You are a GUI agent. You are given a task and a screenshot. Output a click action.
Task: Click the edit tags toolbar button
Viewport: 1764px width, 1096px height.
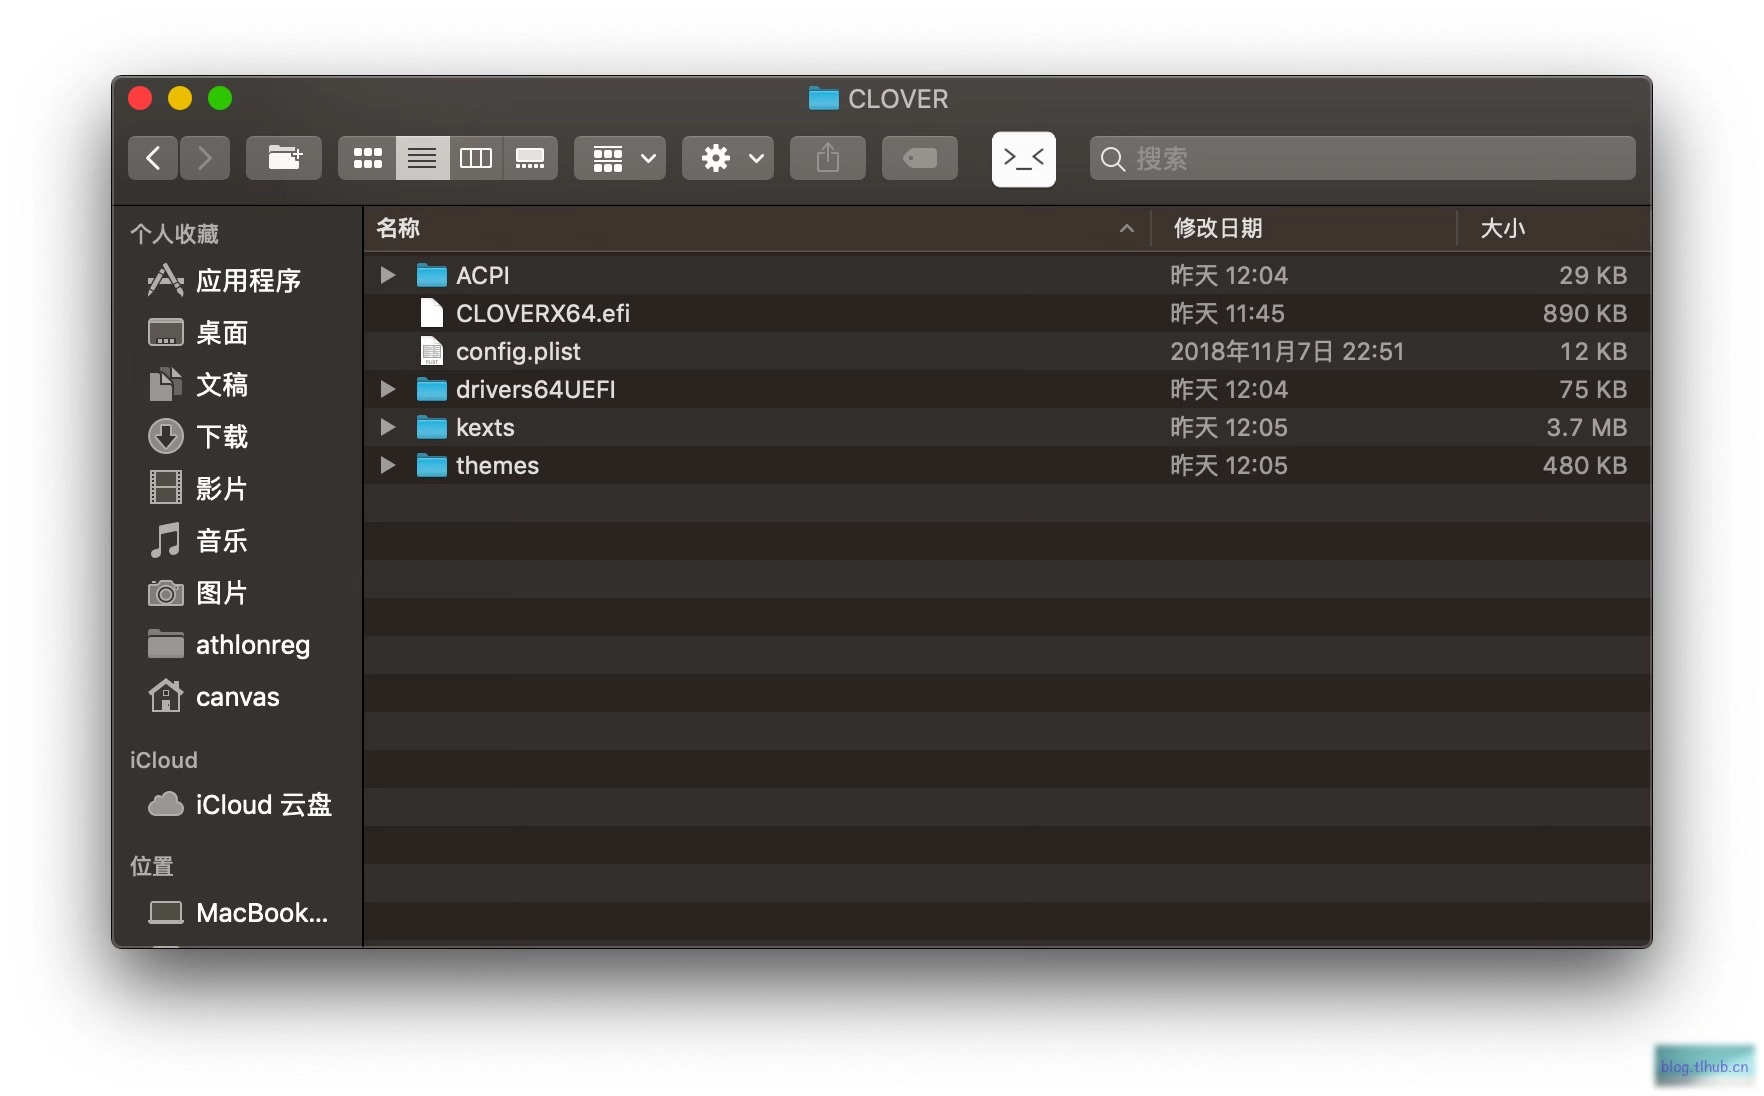[x=920, y=158]
